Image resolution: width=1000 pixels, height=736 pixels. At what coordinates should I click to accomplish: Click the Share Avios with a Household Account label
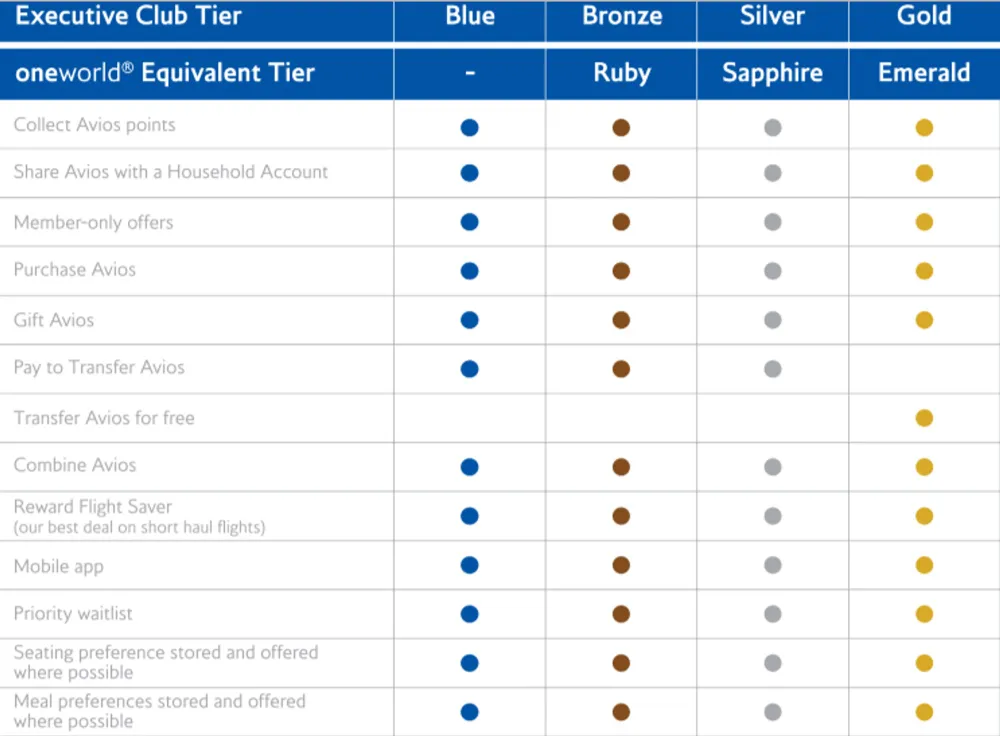(170, 172)
